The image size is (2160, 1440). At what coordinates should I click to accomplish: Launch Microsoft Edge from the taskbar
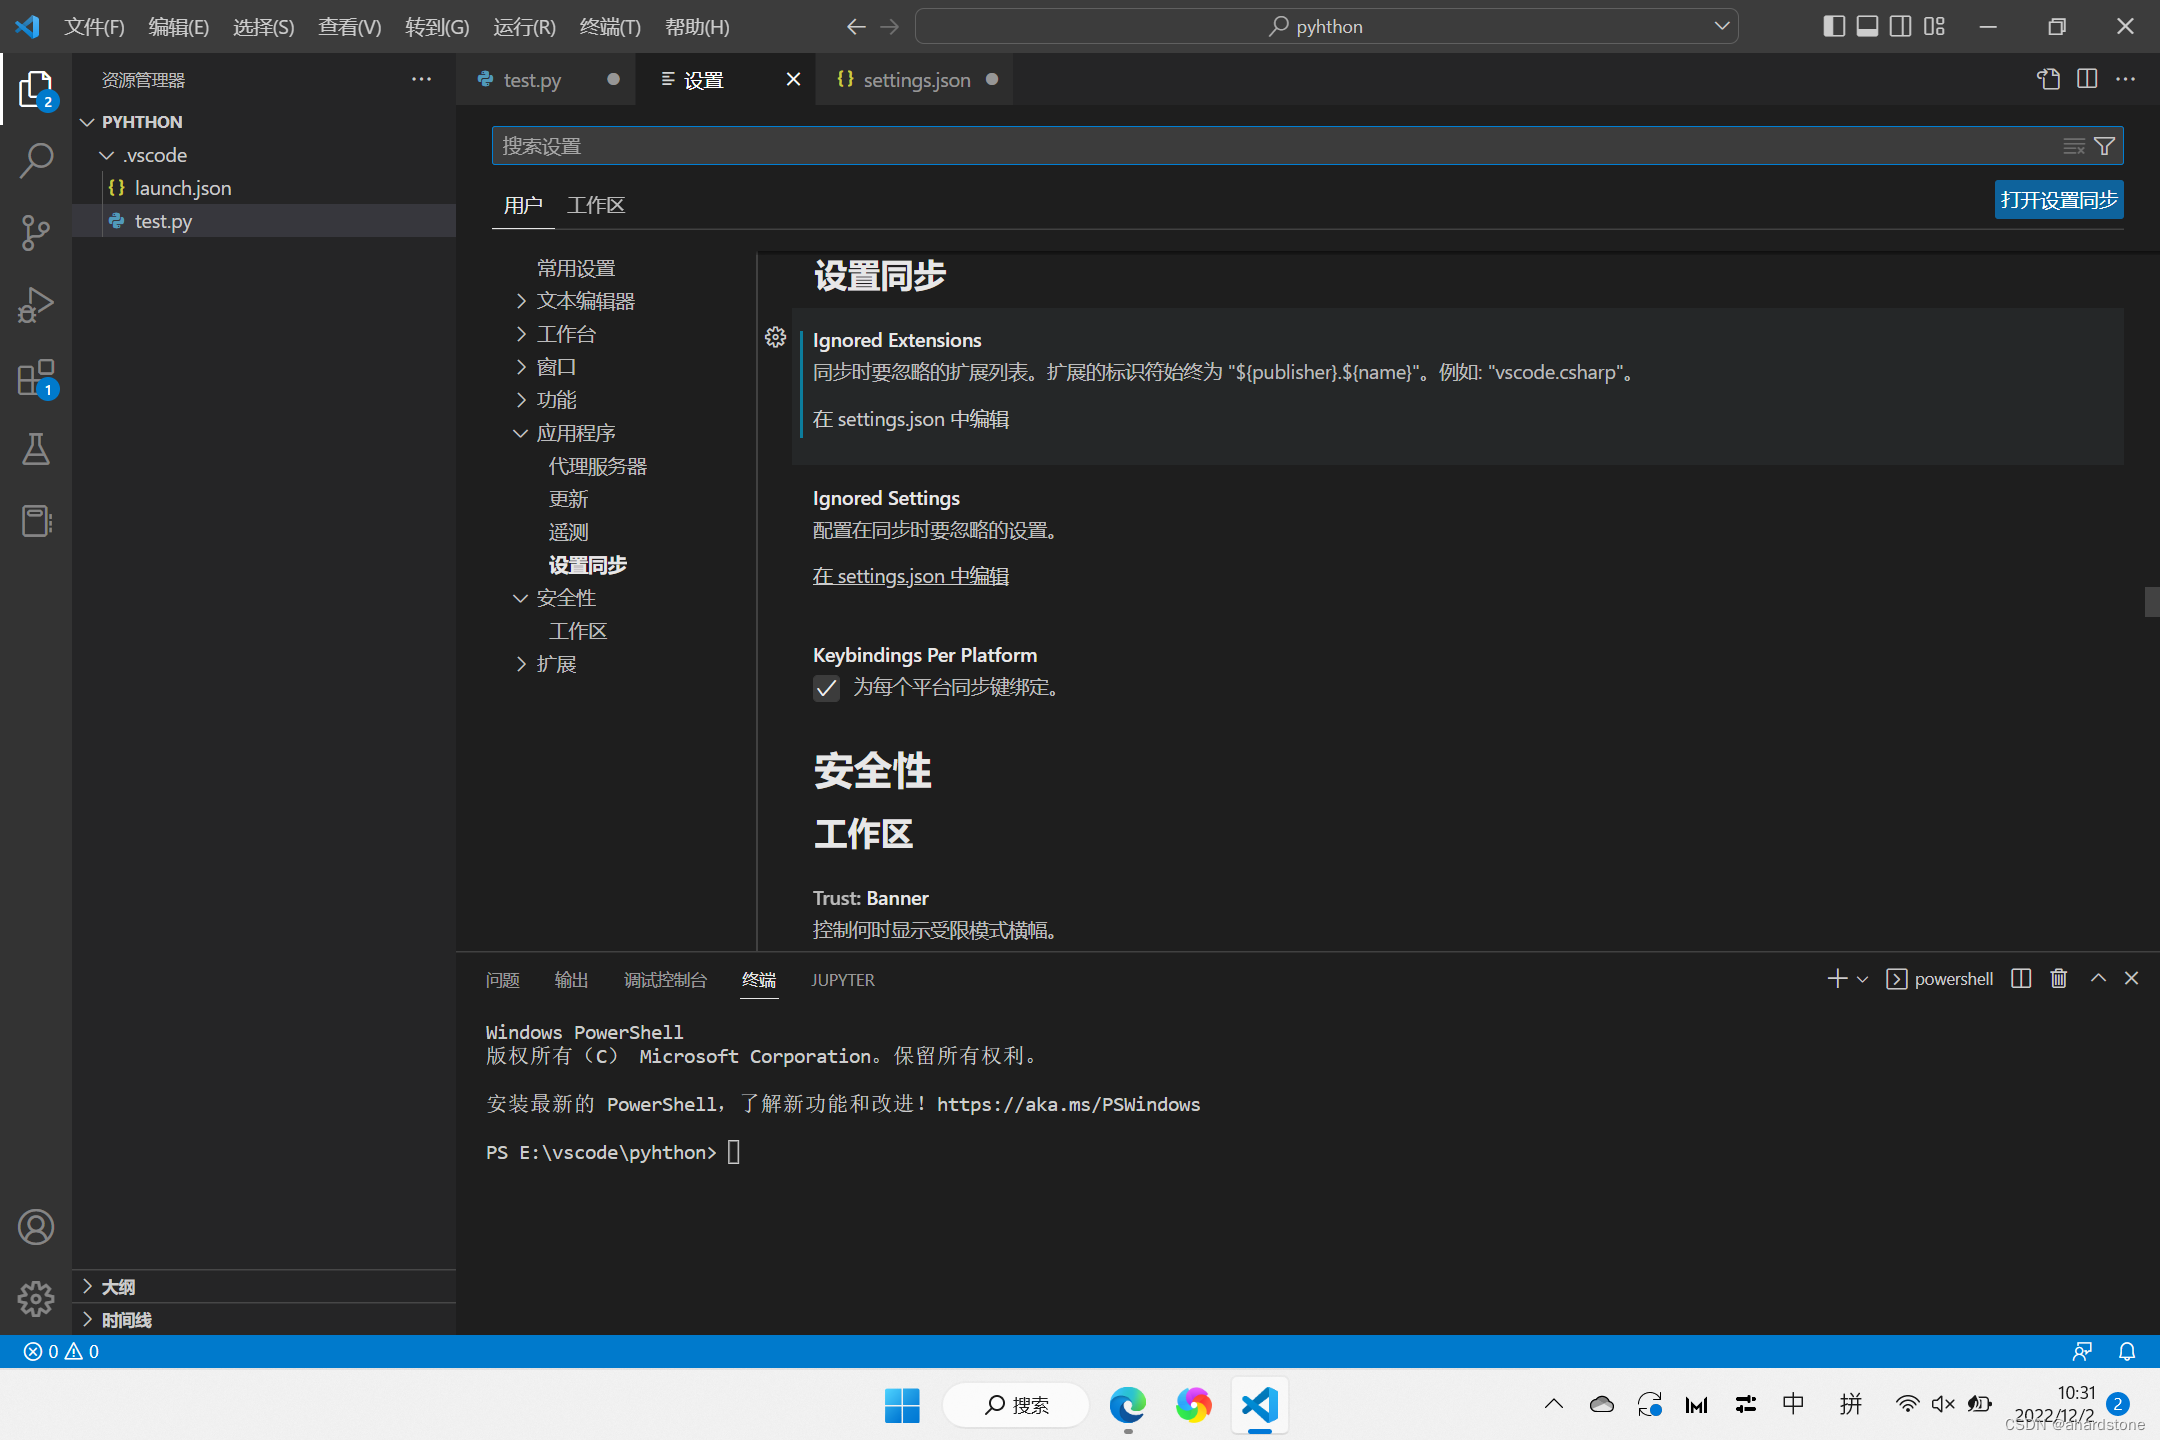1127,1404
